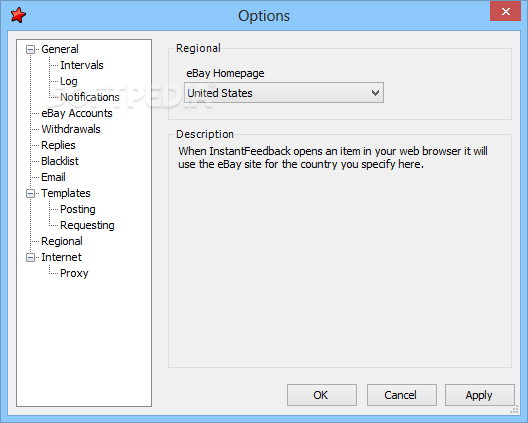Click the red star app icon
Viewport: 528px width, 423px height.
18,15
